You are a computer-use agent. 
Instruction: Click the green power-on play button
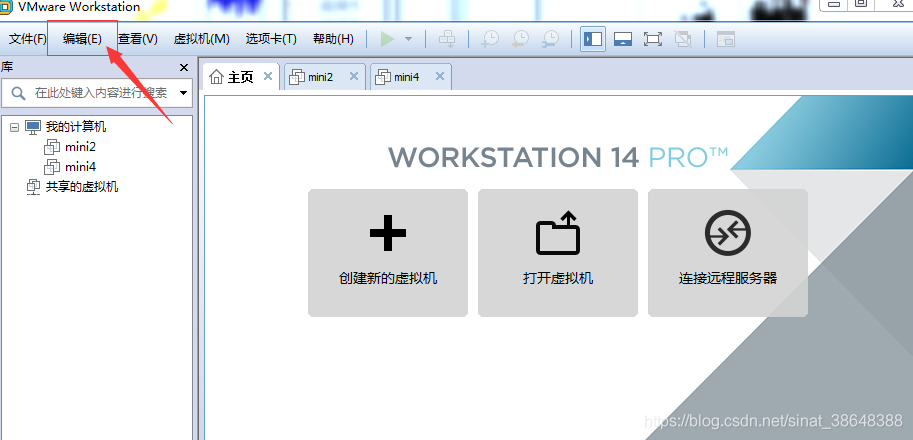(x=387, y=39)
